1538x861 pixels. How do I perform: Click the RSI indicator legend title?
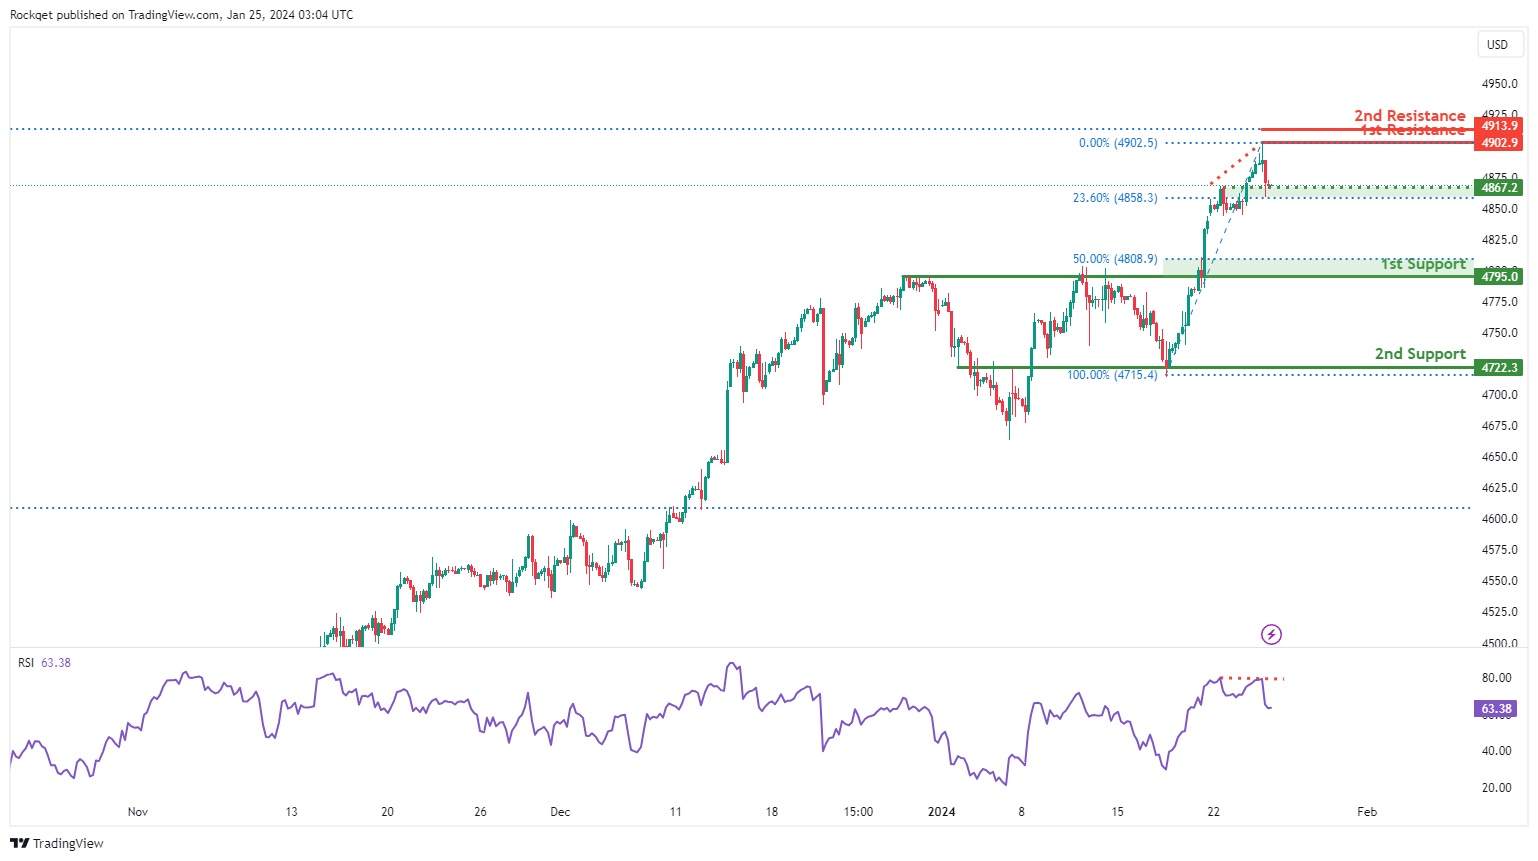tap(26, 663)
